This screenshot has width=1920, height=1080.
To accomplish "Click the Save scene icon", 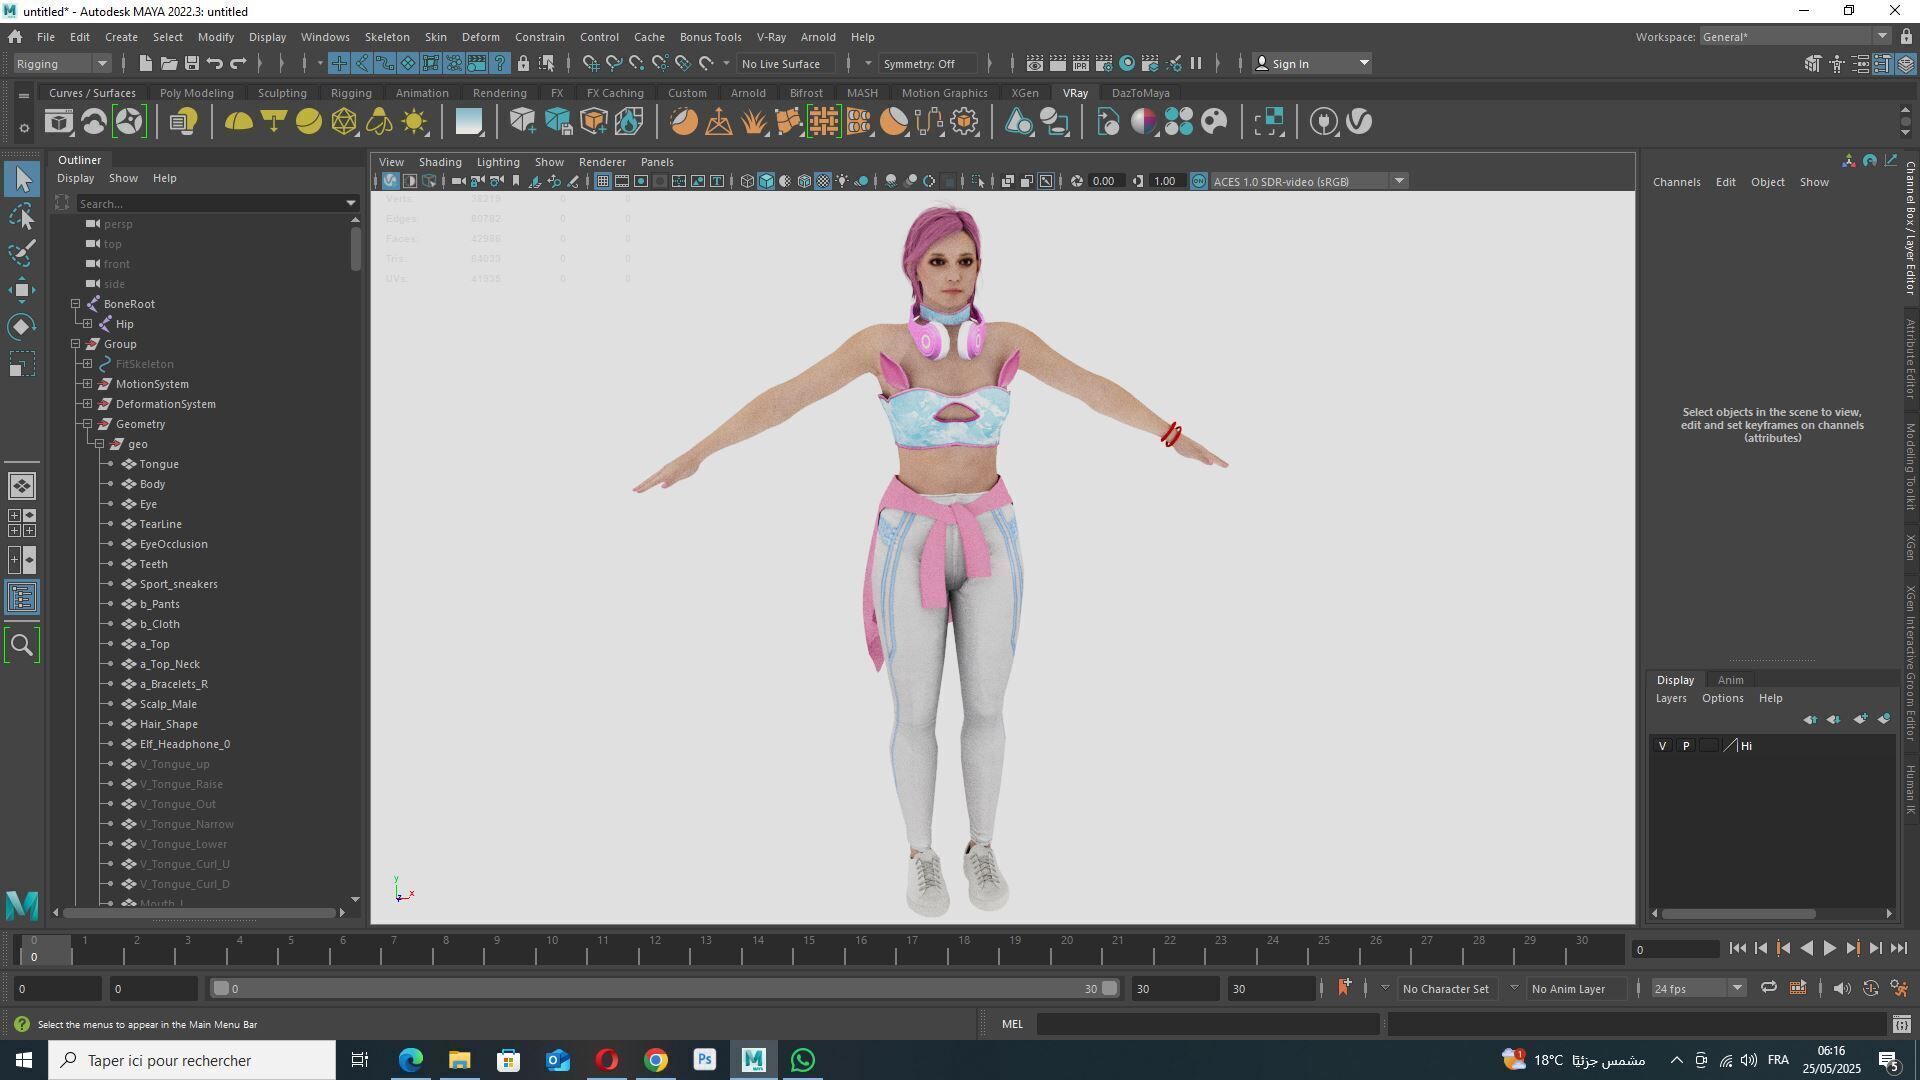I will pos(191,64).
